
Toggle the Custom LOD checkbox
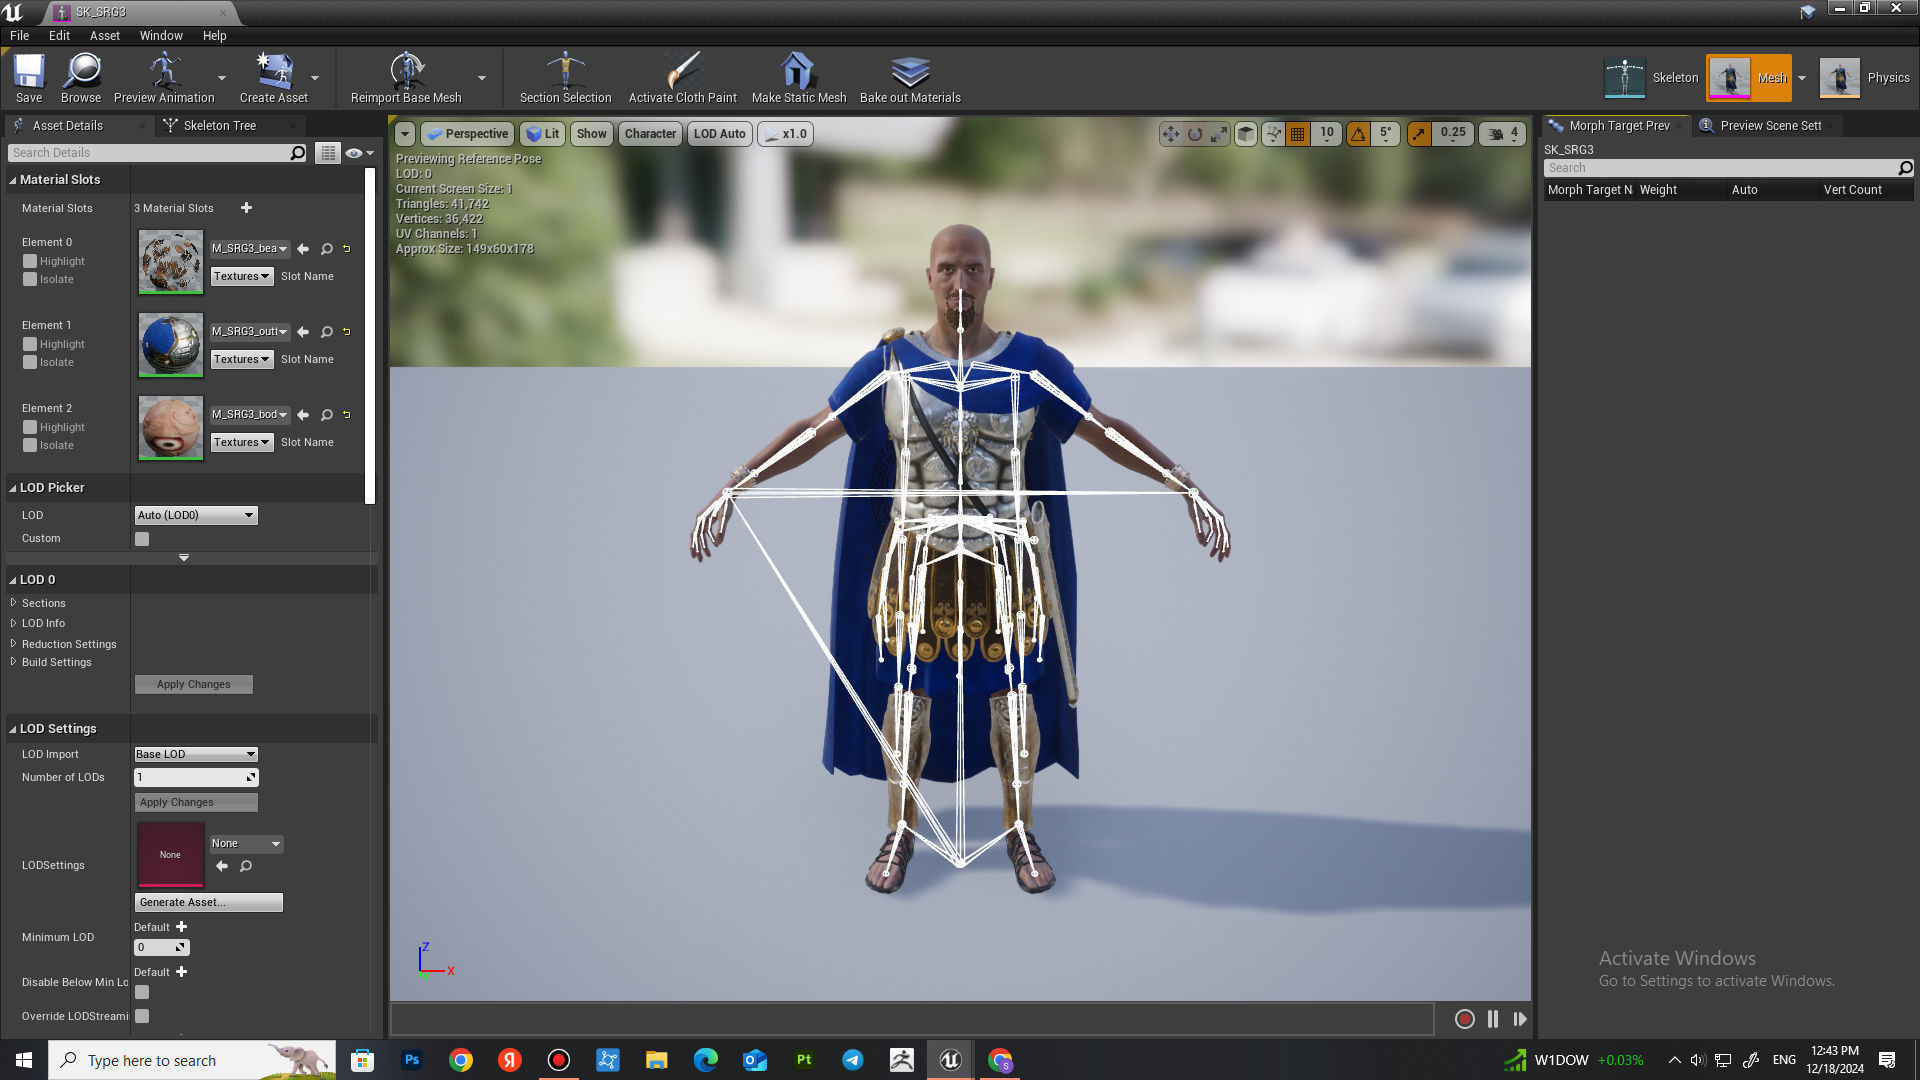(x=142, y=539)
